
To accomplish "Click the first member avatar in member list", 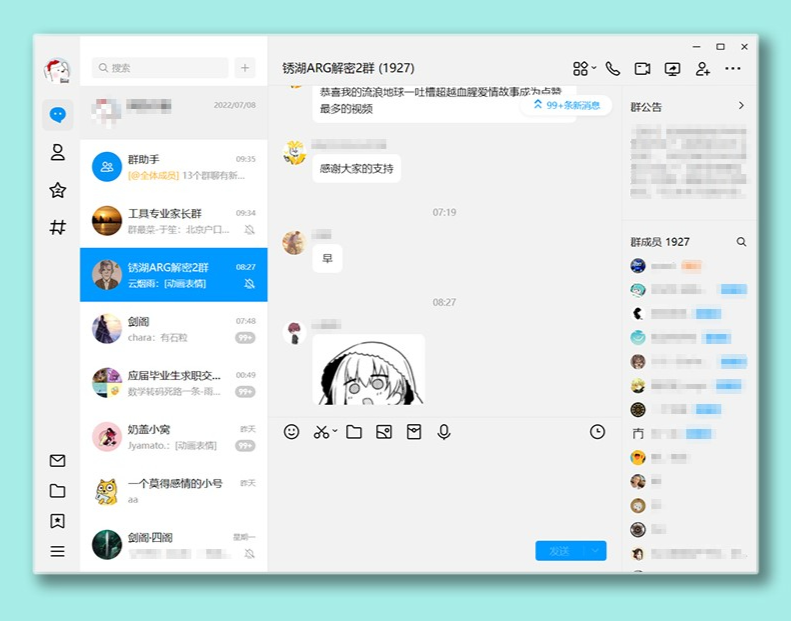I will click(638, 265).
